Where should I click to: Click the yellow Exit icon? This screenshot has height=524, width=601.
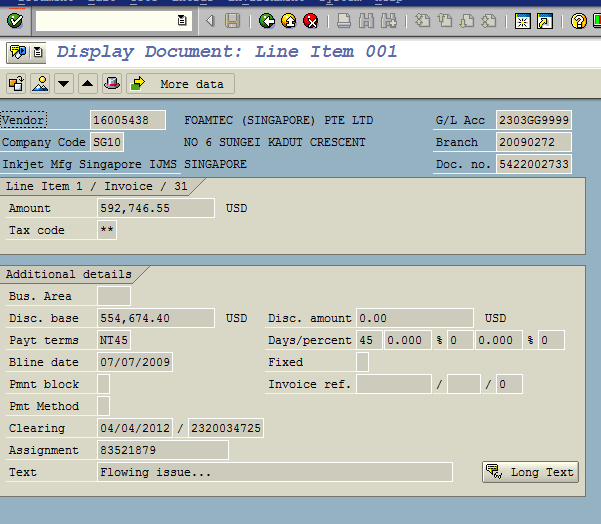(x=289, y=20)
